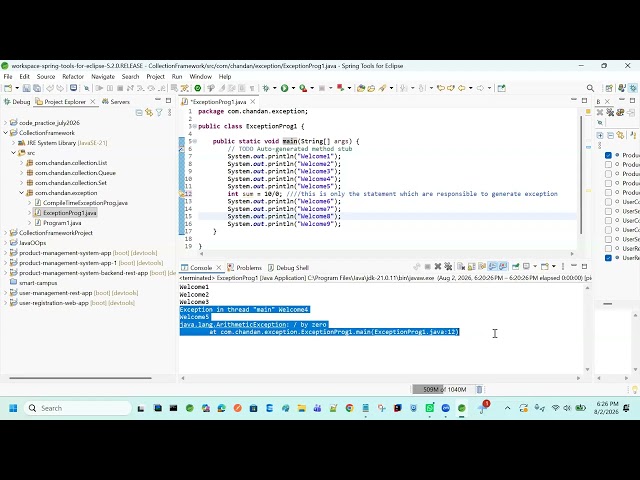Screen dimensions: 640x480
Task: Open the Navigate menu
Action: coord(103,77)
